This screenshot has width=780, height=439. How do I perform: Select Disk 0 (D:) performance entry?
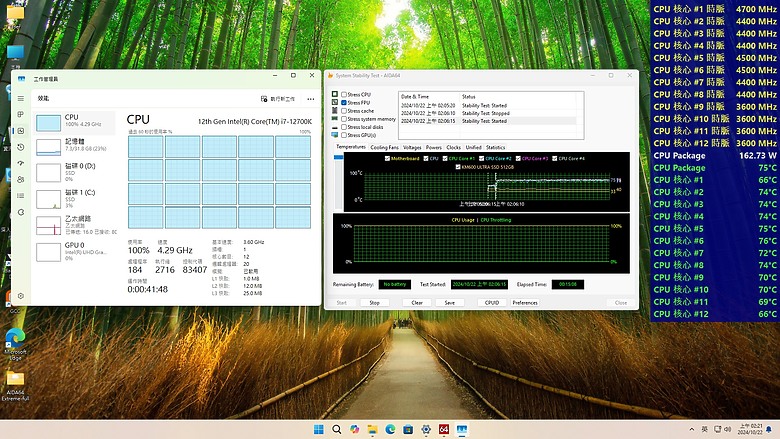point(75,172)
